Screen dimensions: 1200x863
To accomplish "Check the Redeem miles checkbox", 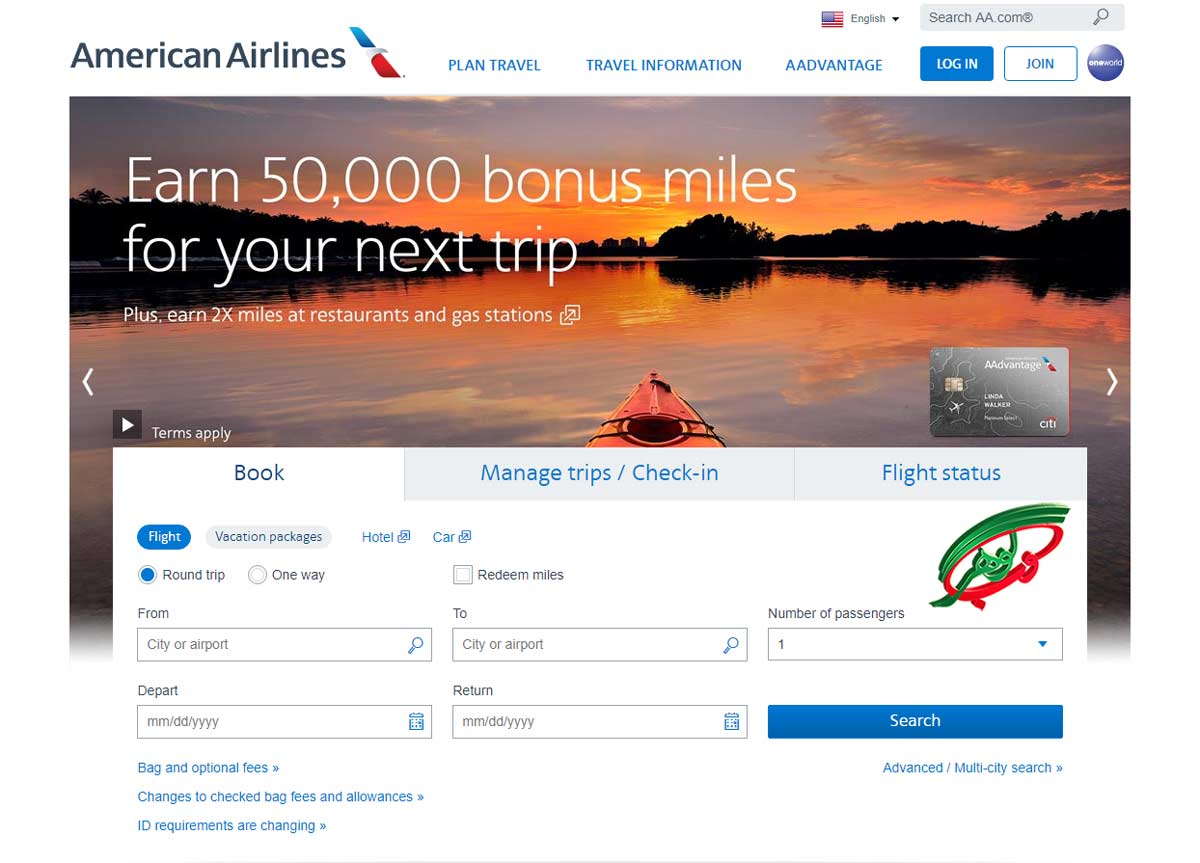I will [x=463, y=575].
